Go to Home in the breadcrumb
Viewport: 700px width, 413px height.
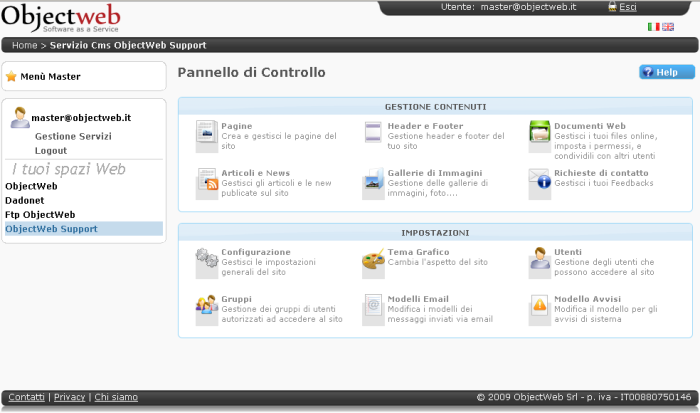click(25, 45)
